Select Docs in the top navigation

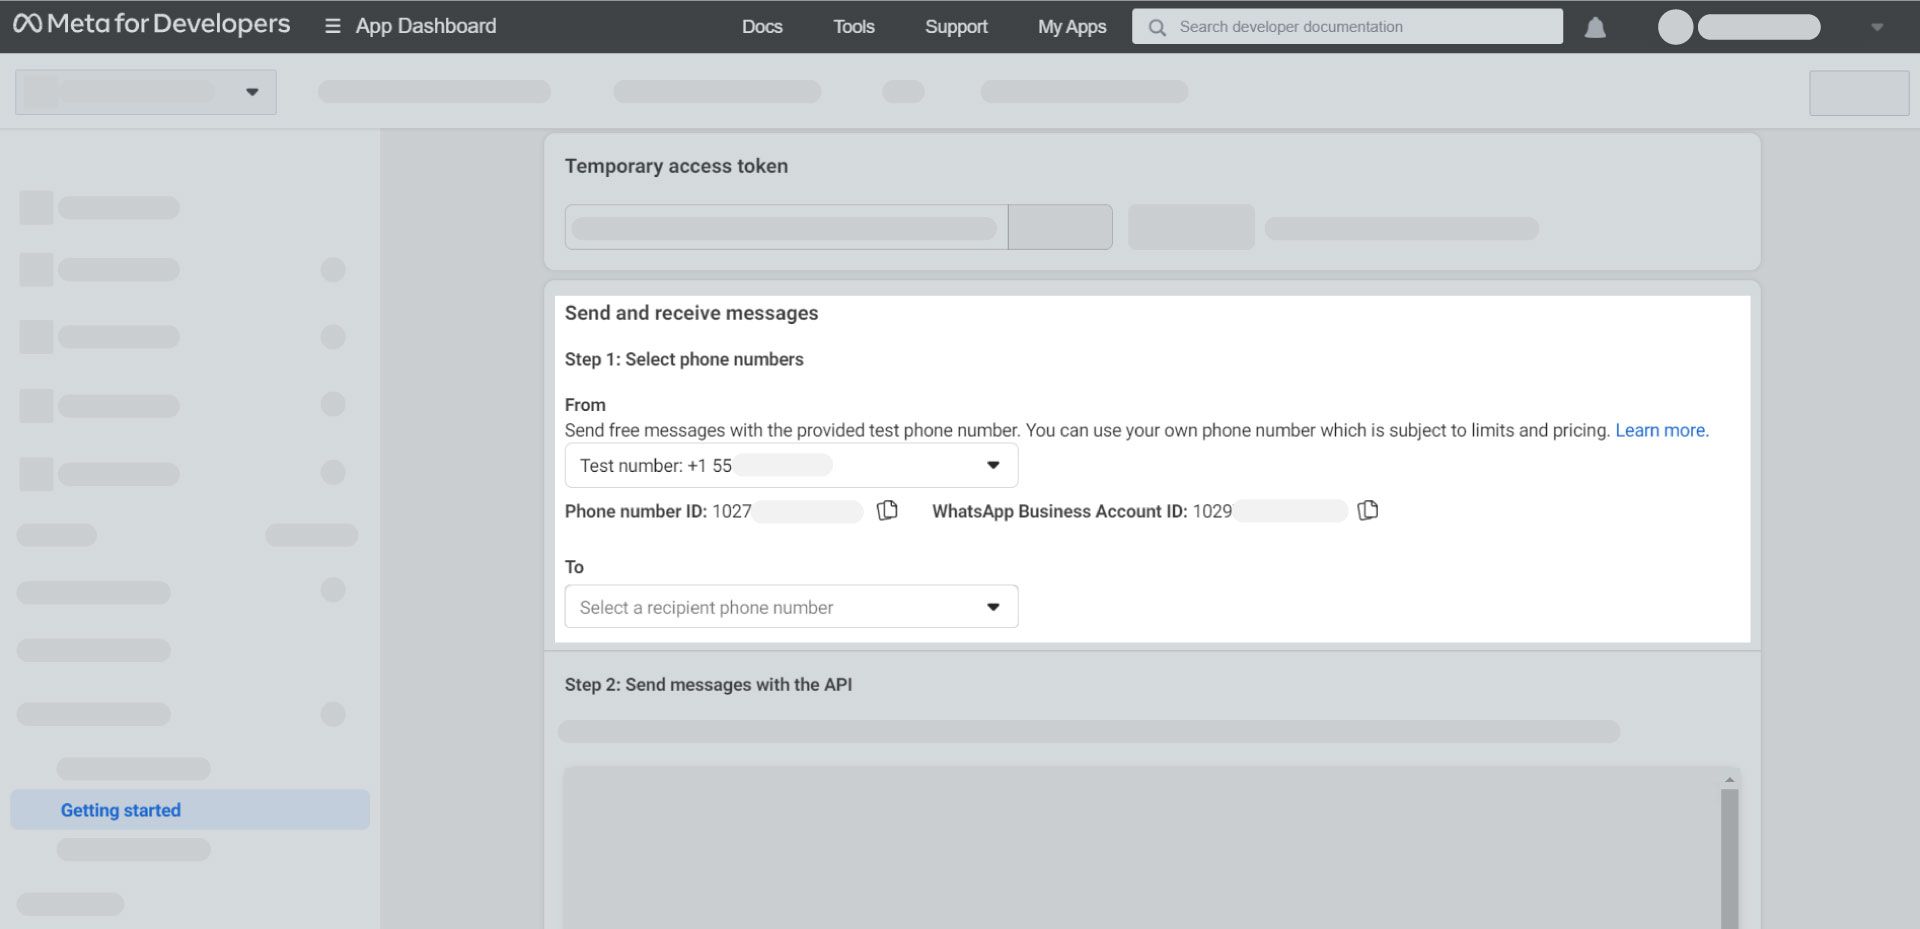click(762, 27)
